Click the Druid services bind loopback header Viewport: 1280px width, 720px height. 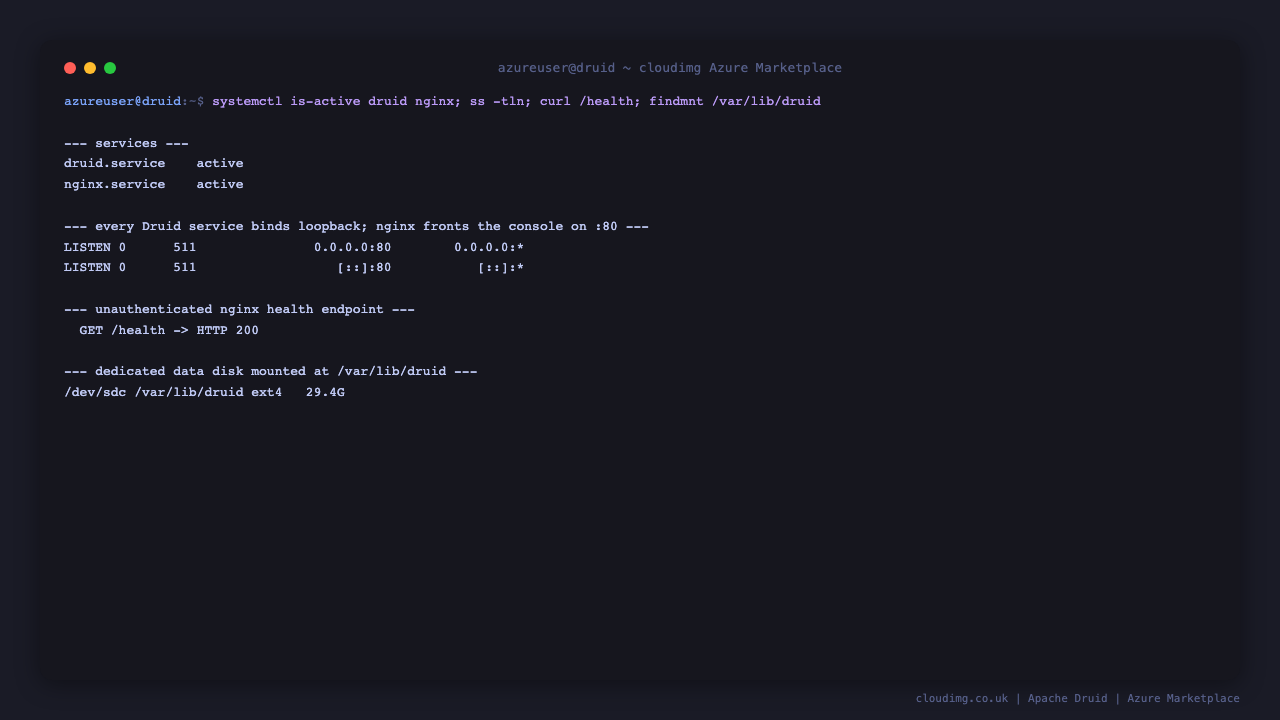pos(356,226)
